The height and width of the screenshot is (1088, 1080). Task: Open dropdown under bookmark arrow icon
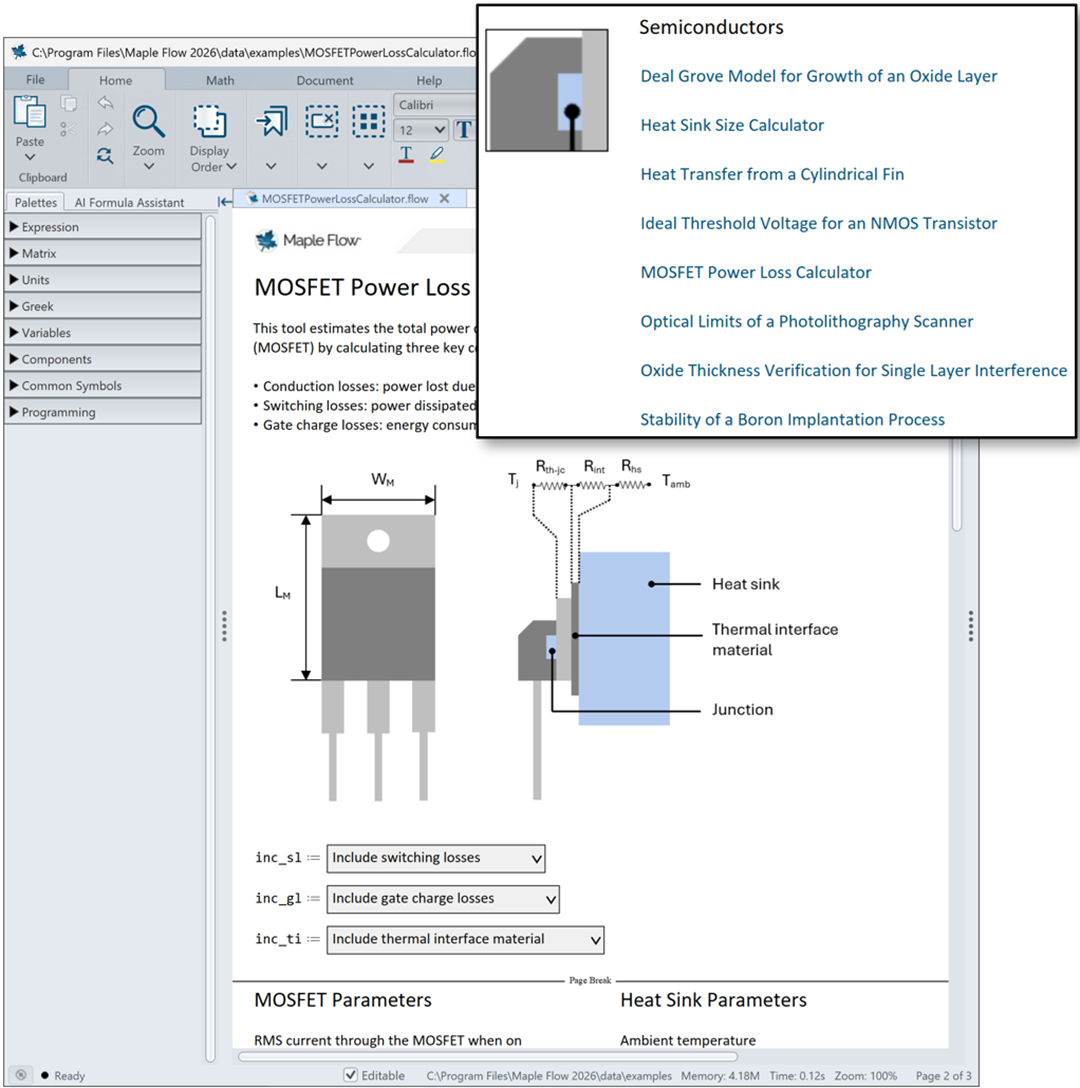[x=271, y=167]
